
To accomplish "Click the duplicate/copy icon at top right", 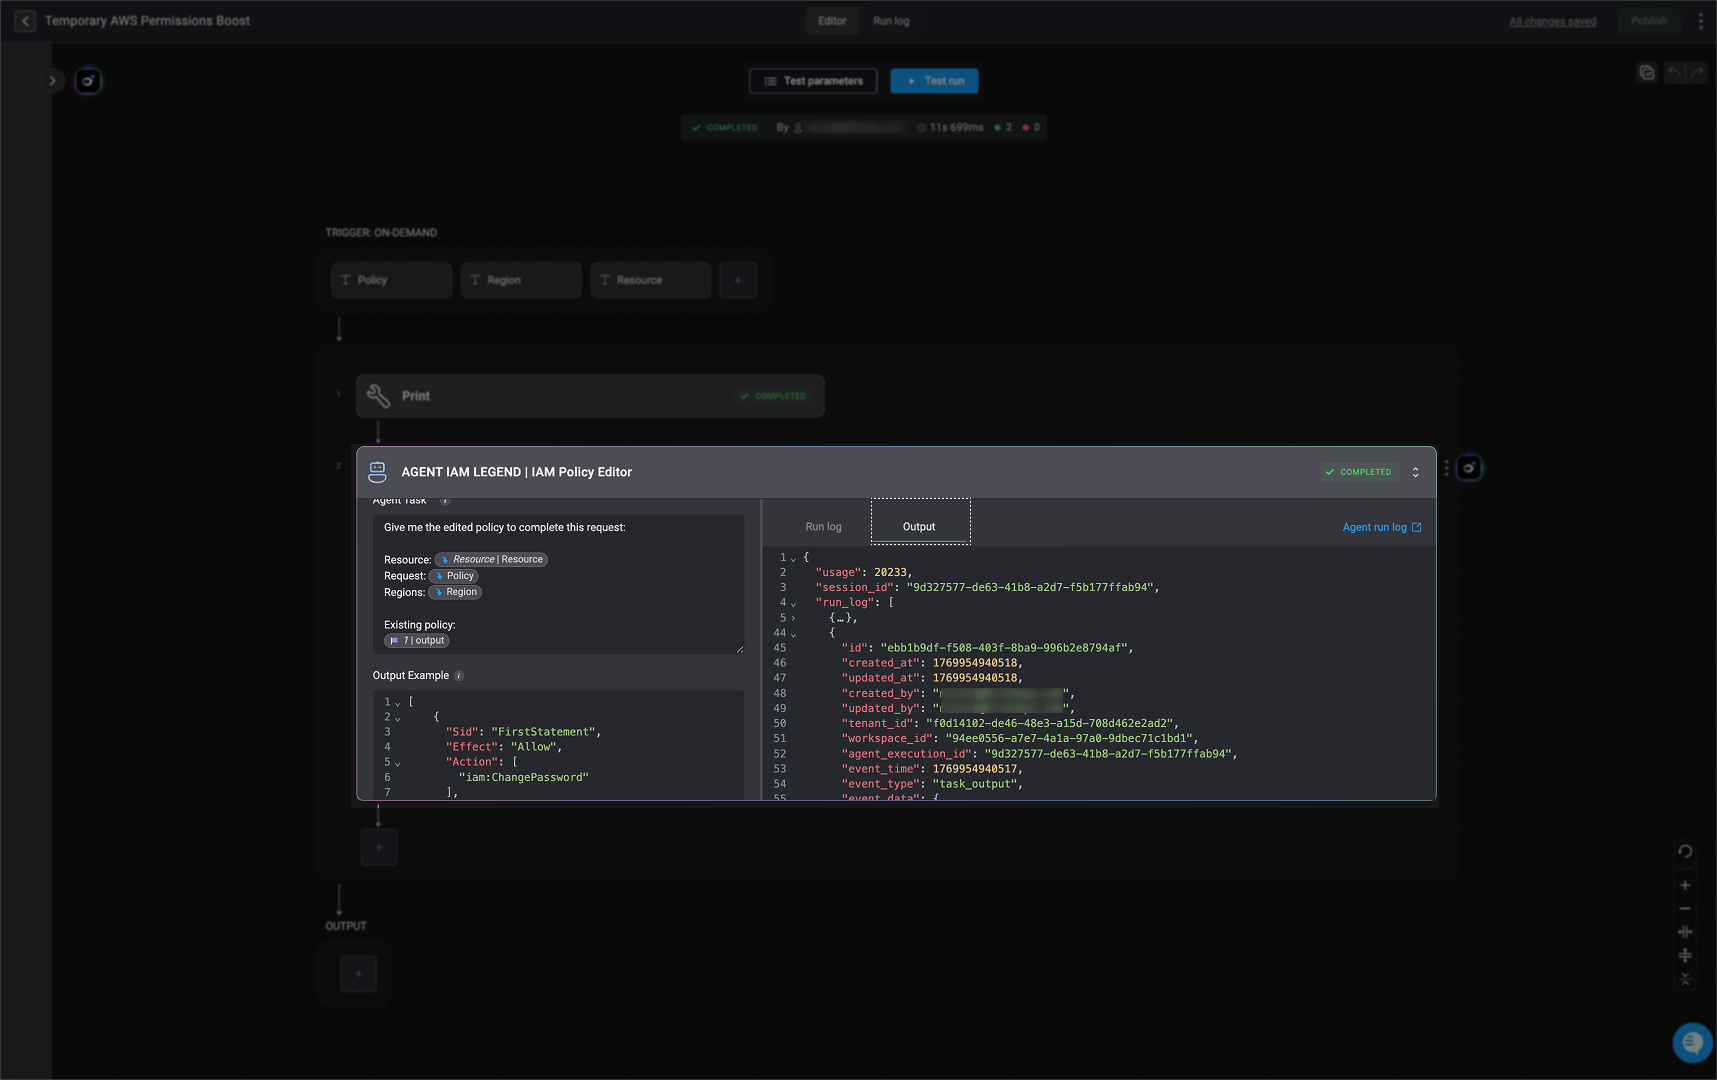I will pos(1647,73).
